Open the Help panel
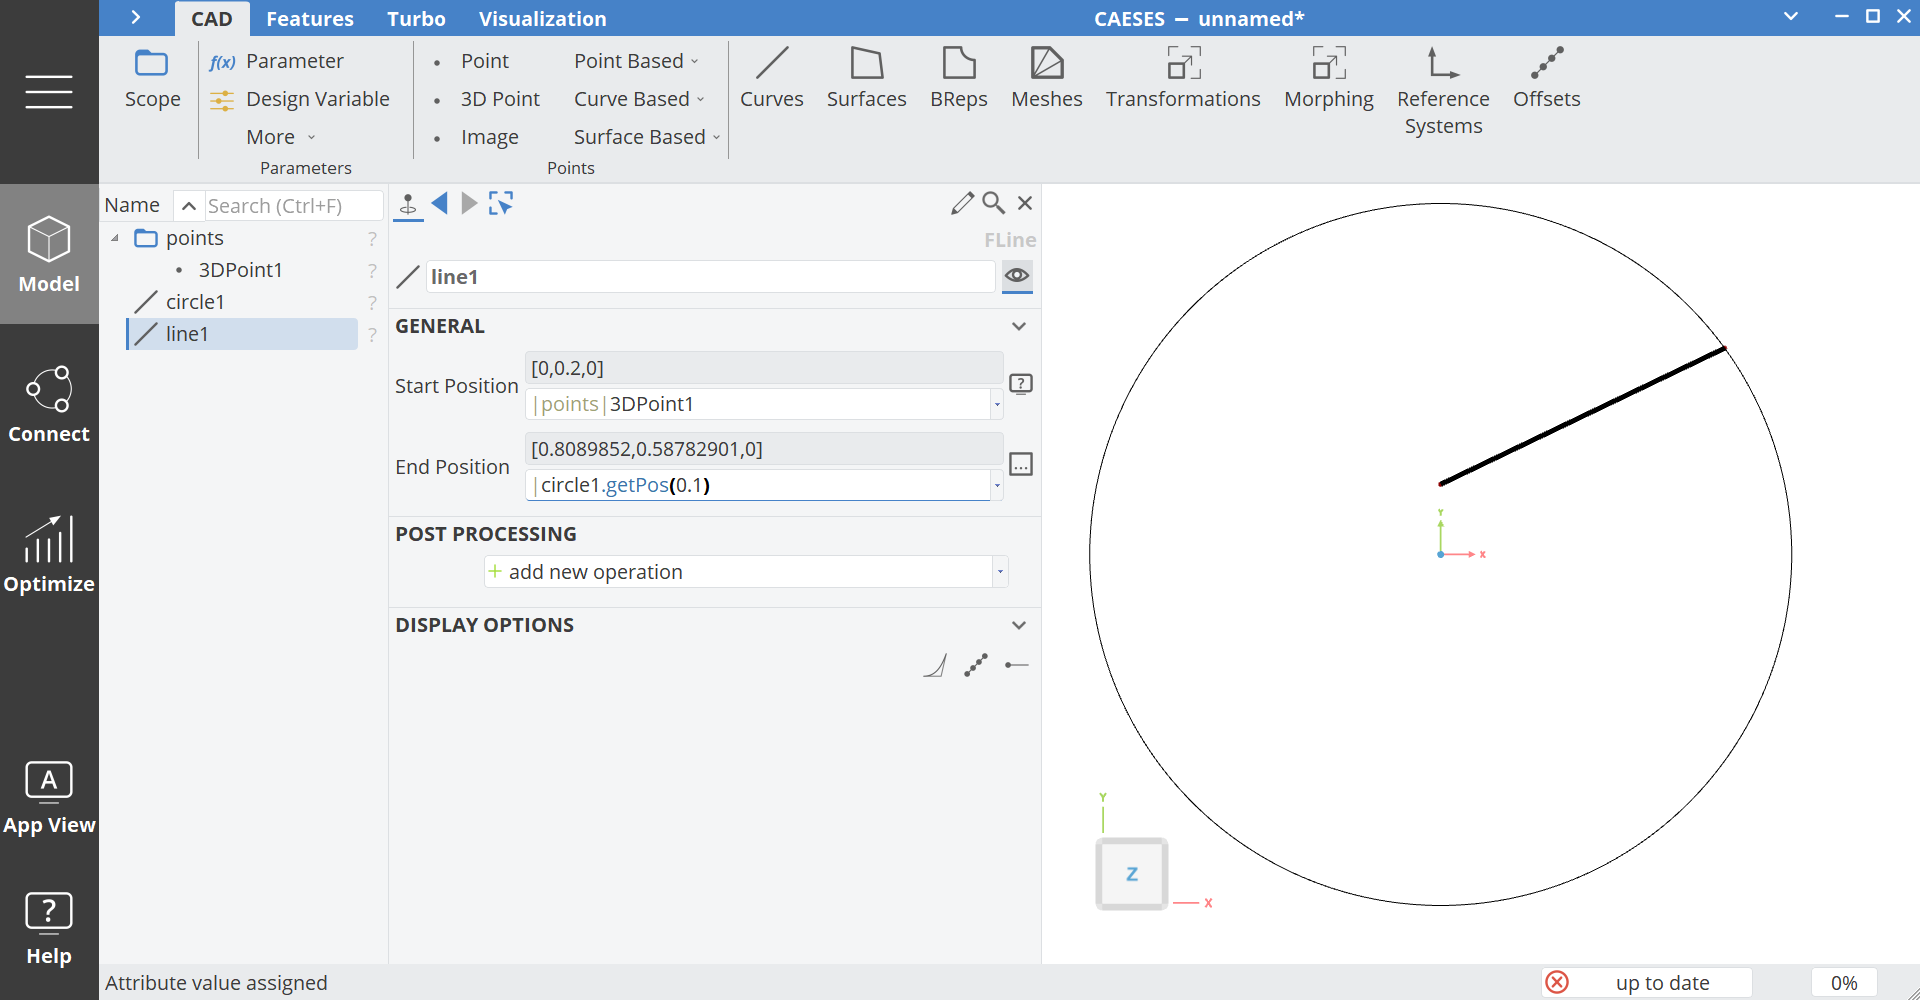This screenshot has height=1000, width=1920. 49,929
